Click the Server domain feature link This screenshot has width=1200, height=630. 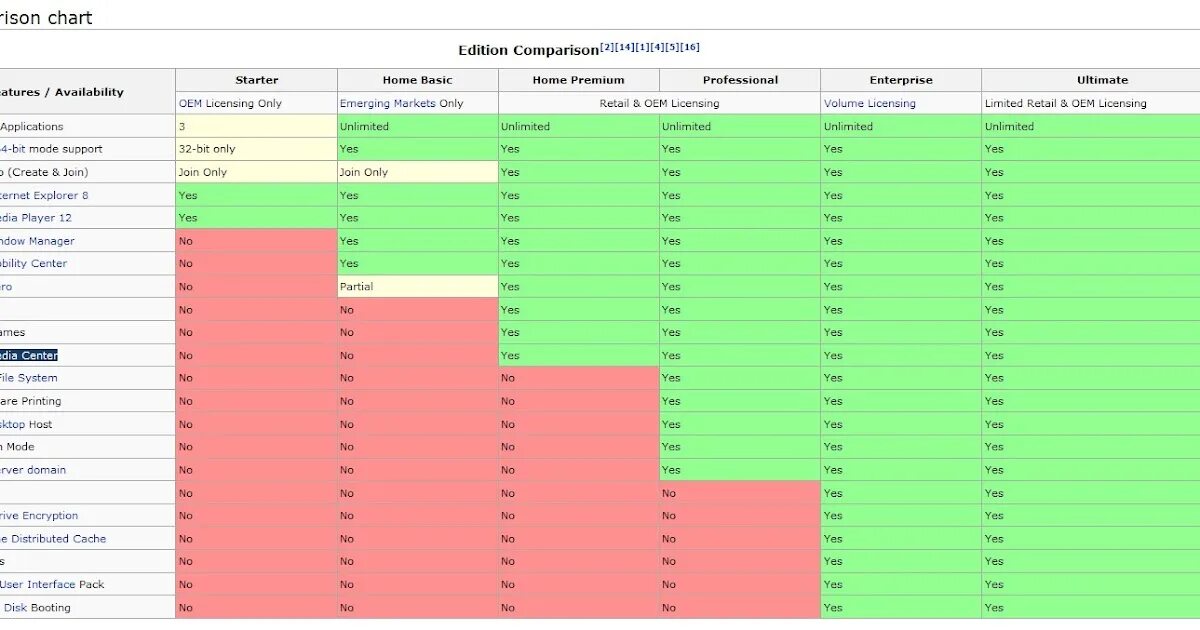33,470
